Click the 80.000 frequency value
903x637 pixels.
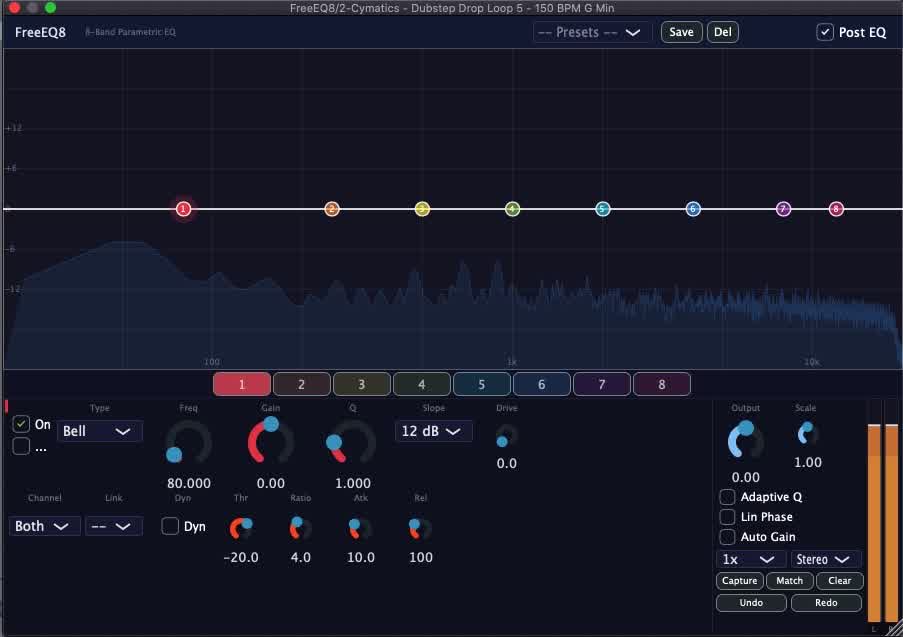point(189,483)
